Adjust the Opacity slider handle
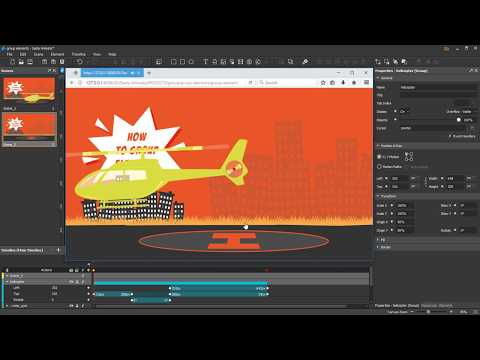480x360 pixels. [459, 120]
